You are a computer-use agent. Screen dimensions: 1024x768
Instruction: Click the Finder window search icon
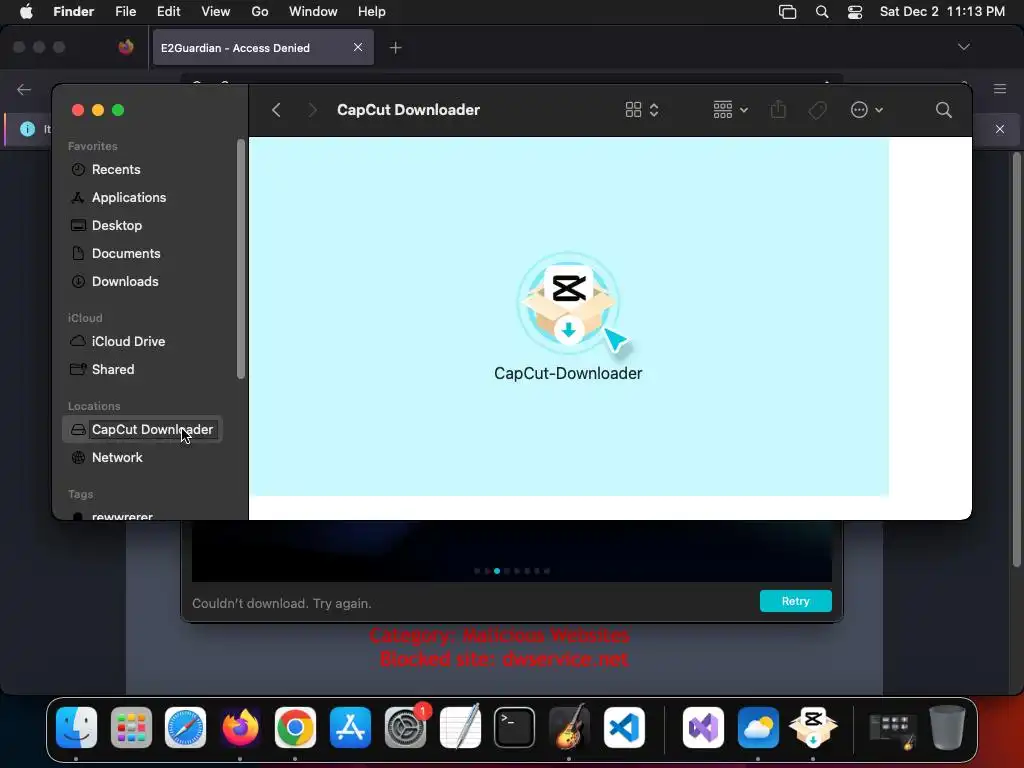[943, 110]
